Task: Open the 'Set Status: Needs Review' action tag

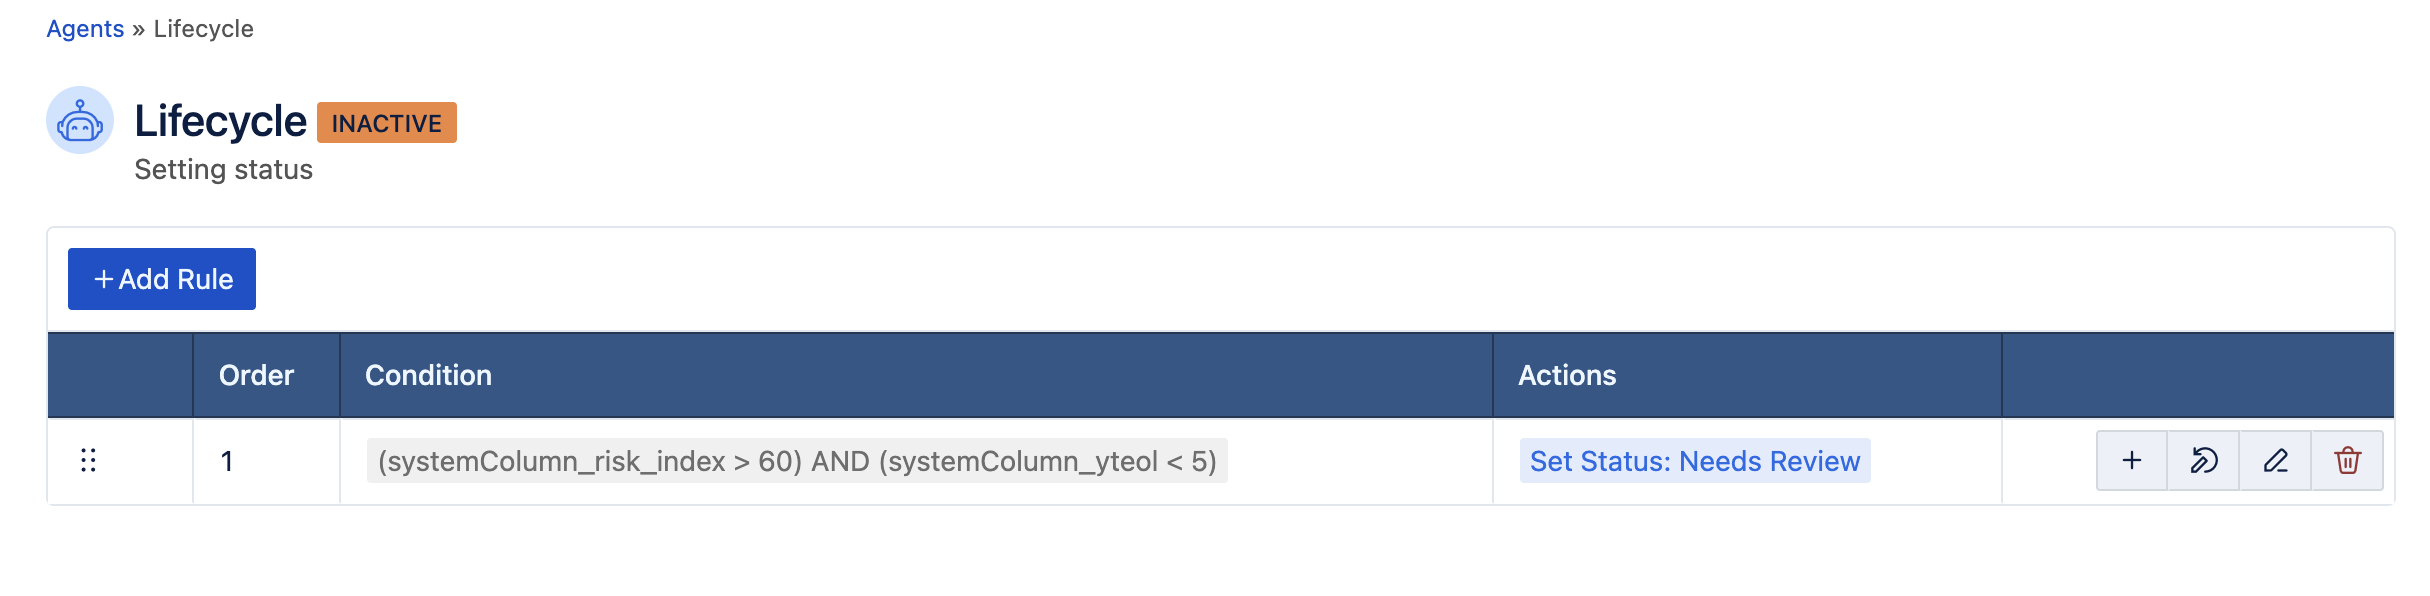Action: click(1694, 461)
